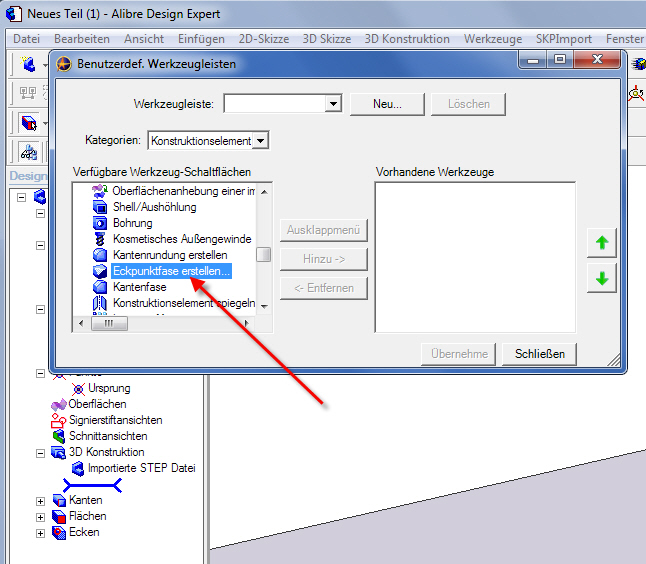Open the Datei menu
This screenshot has height=564, width=646.
(x=26, y=39)
